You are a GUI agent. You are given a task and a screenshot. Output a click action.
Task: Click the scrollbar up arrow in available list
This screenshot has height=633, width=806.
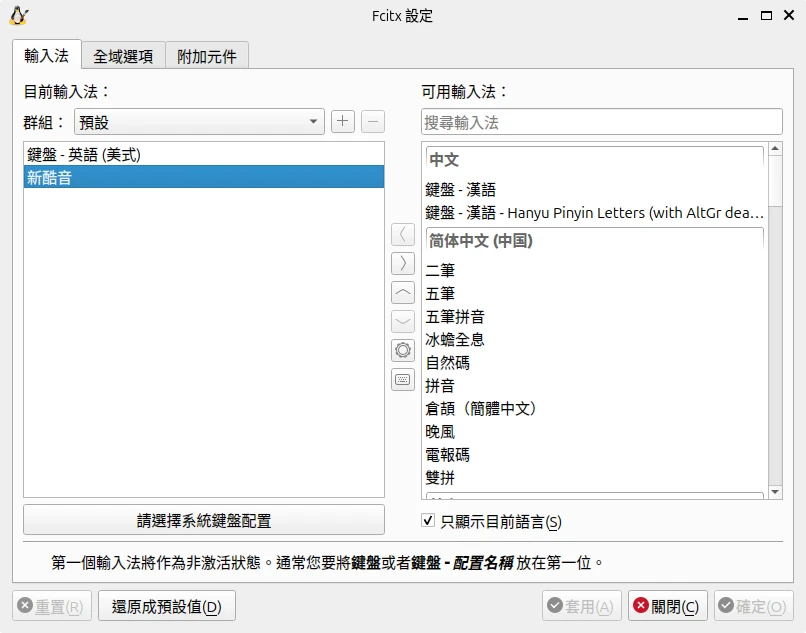(775, 149)
